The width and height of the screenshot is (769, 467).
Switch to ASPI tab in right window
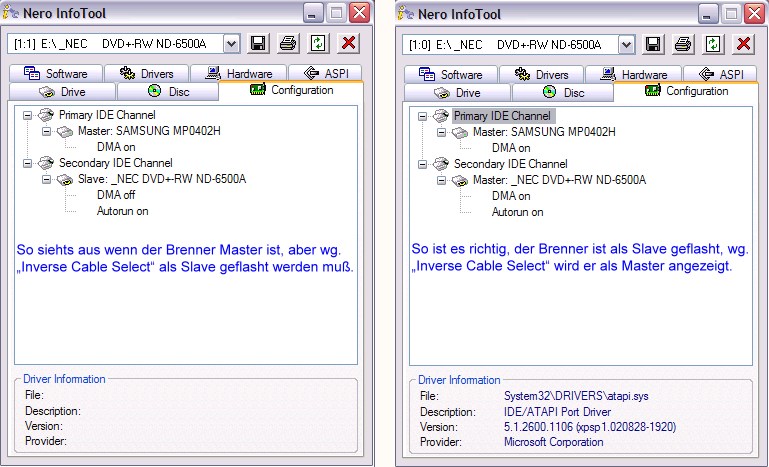(720, 75)
